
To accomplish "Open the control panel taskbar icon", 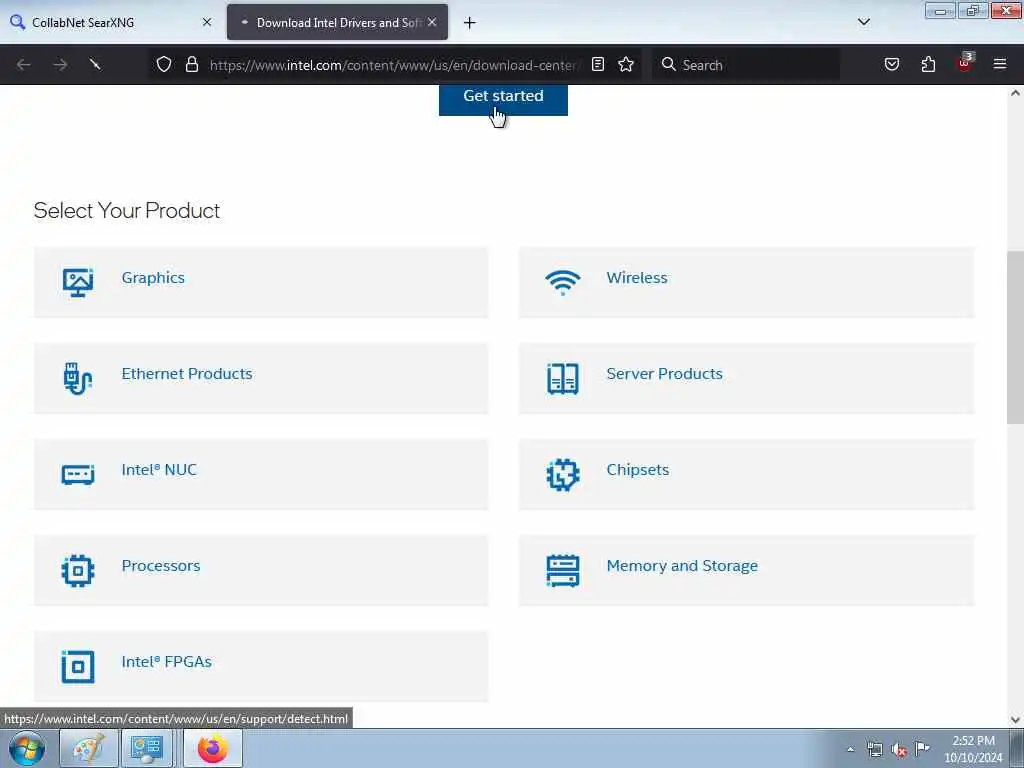I will pos(146,748).
